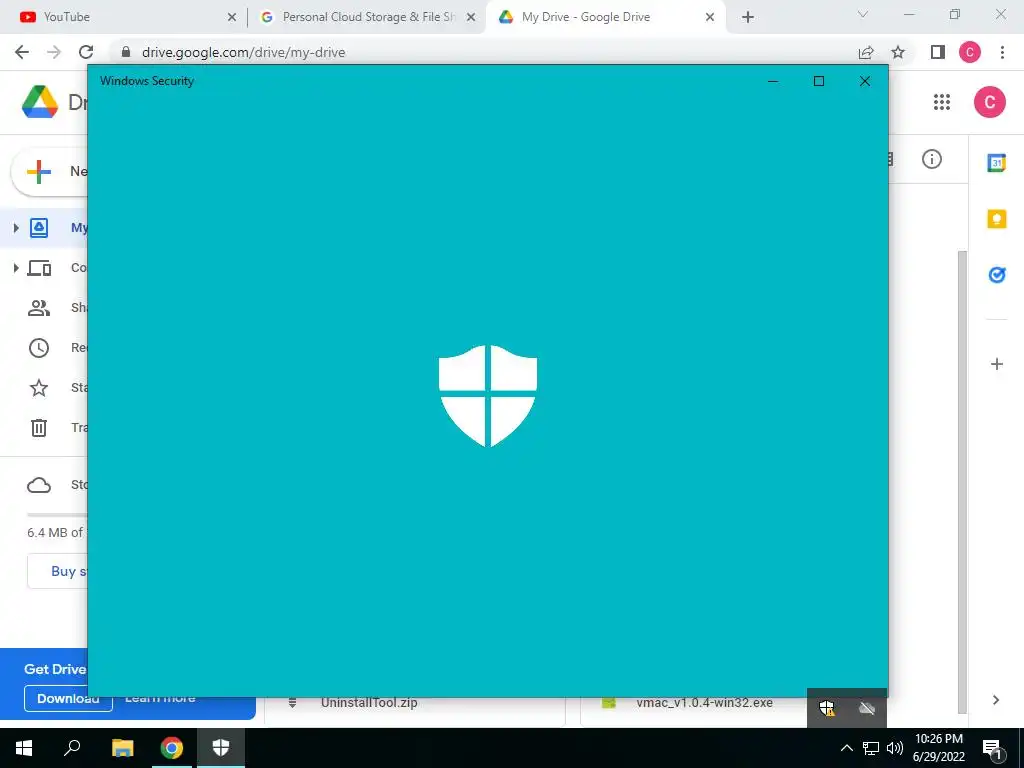
Task: Select My Drive icon in sidebar
Action: point(39,228)
